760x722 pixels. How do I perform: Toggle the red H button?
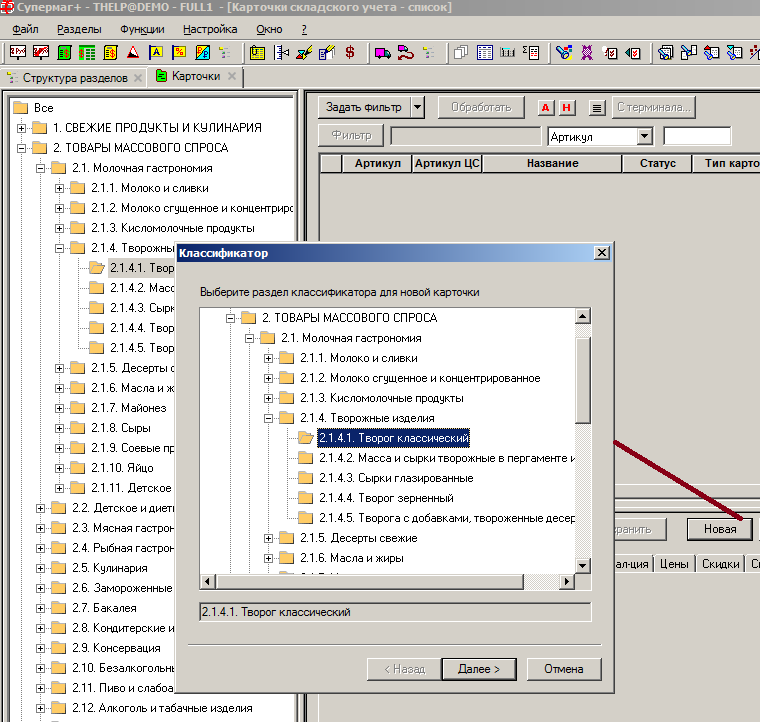(x=567, y=108)
